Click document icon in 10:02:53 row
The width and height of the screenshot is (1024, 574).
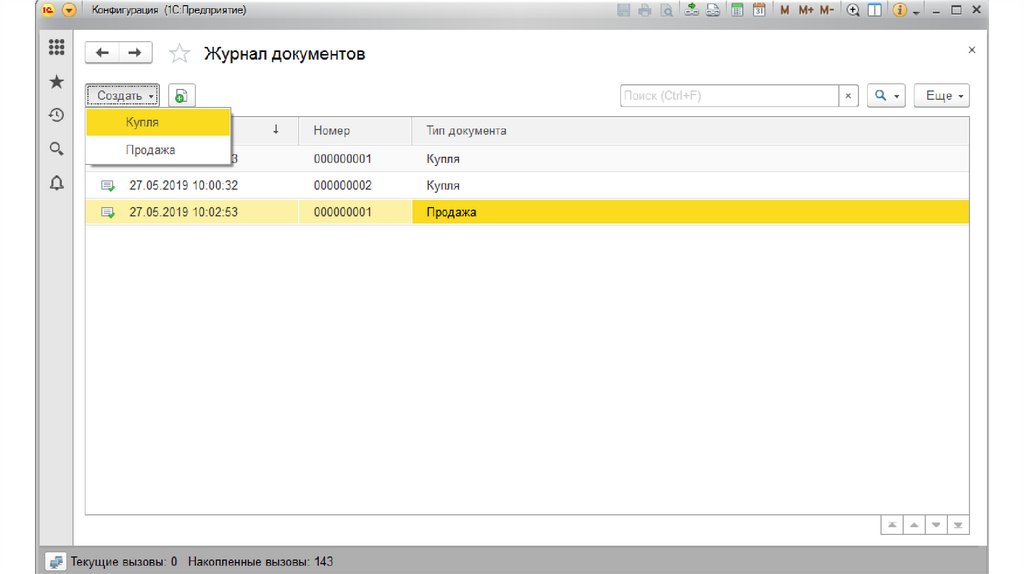[x=108, y=213]
